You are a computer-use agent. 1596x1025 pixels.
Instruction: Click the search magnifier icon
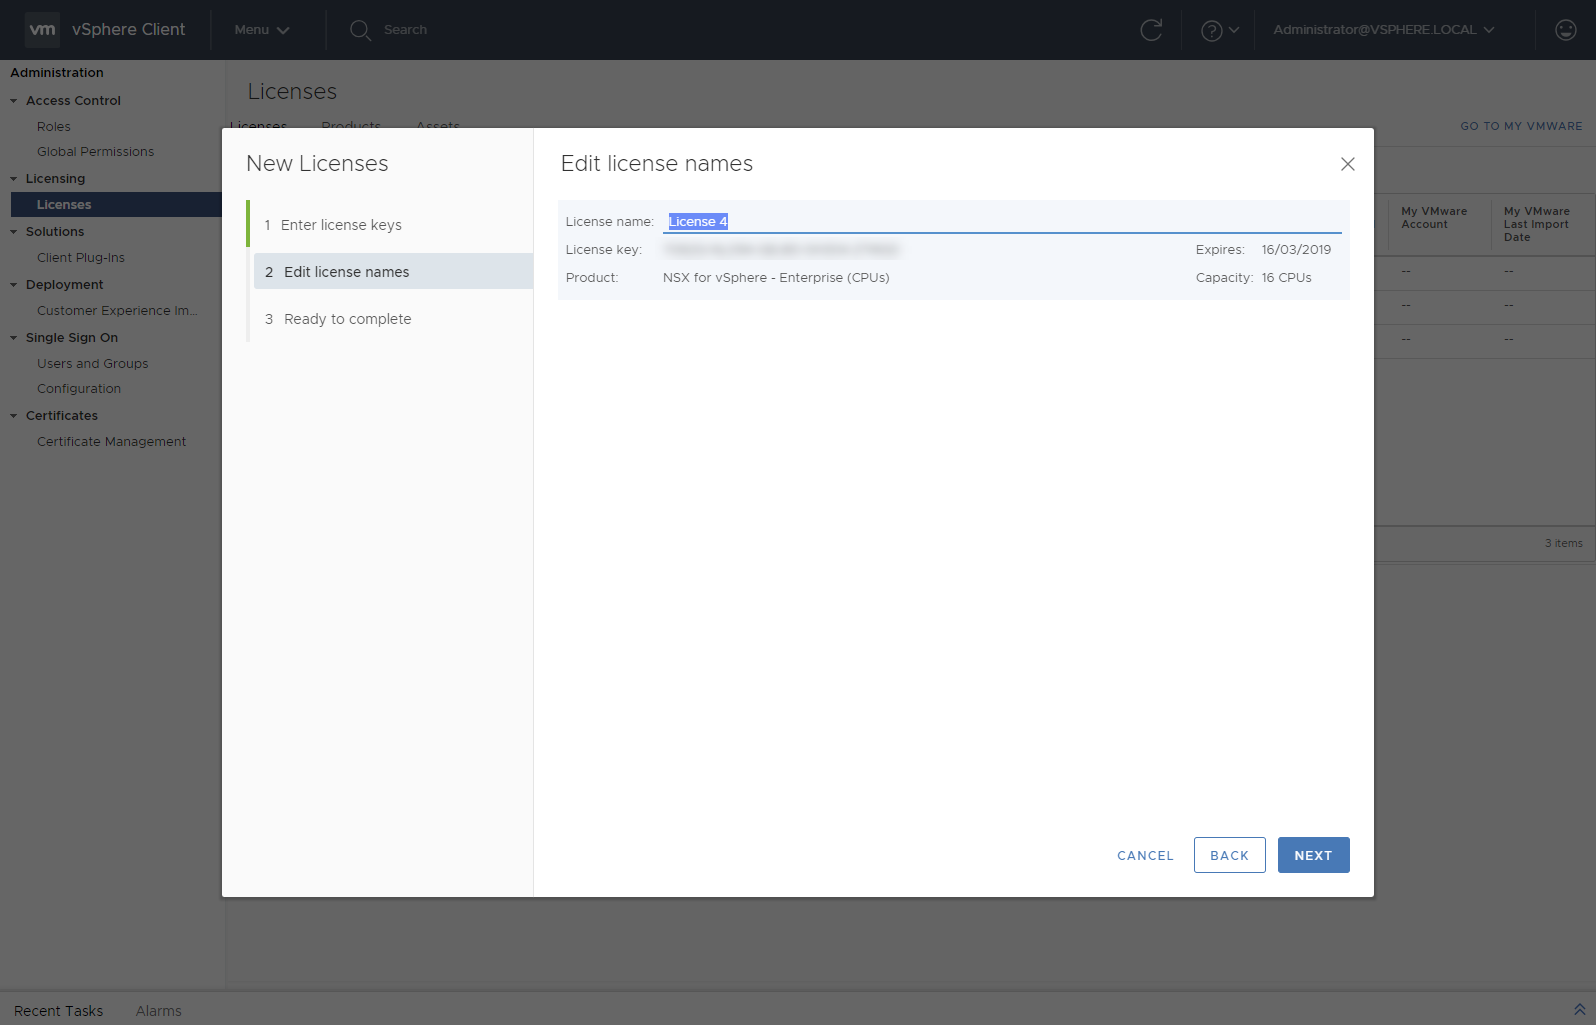pyautogui.click(x=360, y=30)
